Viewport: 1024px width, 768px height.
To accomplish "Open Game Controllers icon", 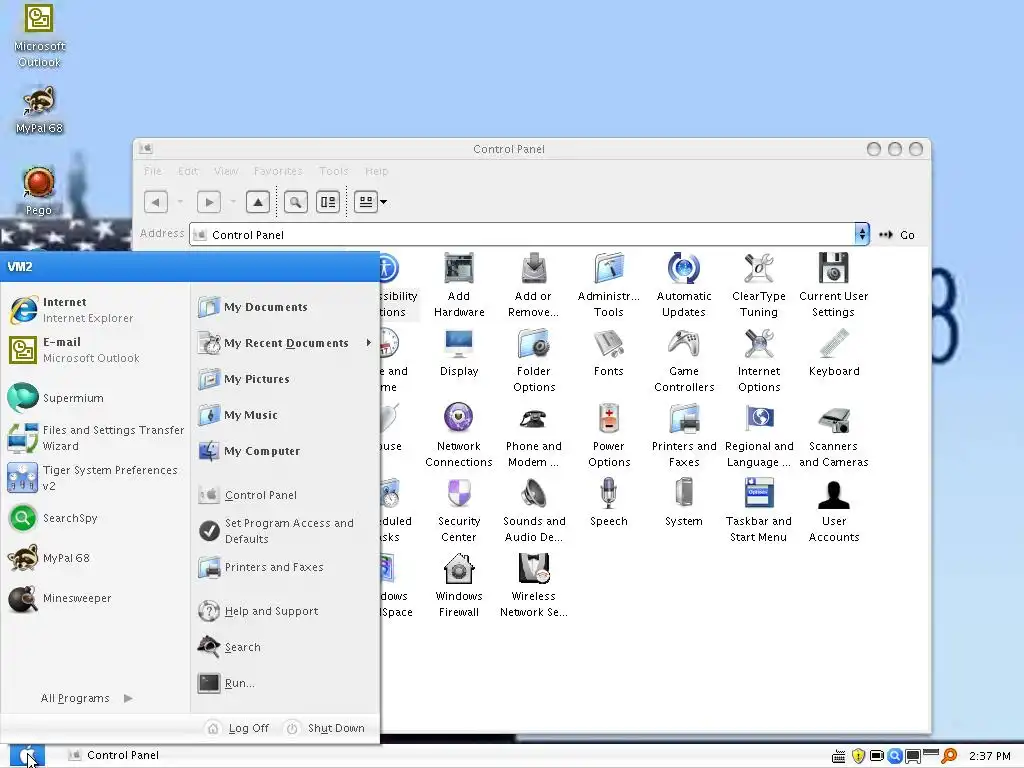I will pos(684,360).
